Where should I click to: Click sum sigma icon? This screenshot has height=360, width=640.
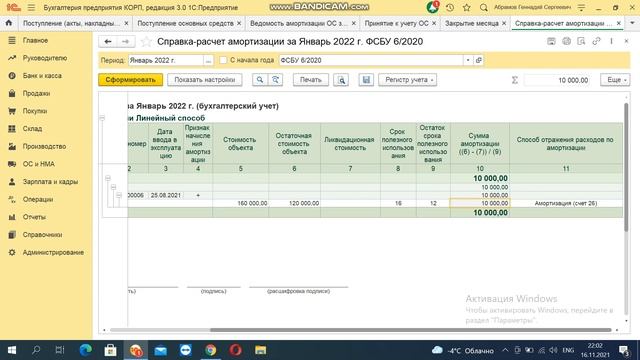click(x=515, y=80)
